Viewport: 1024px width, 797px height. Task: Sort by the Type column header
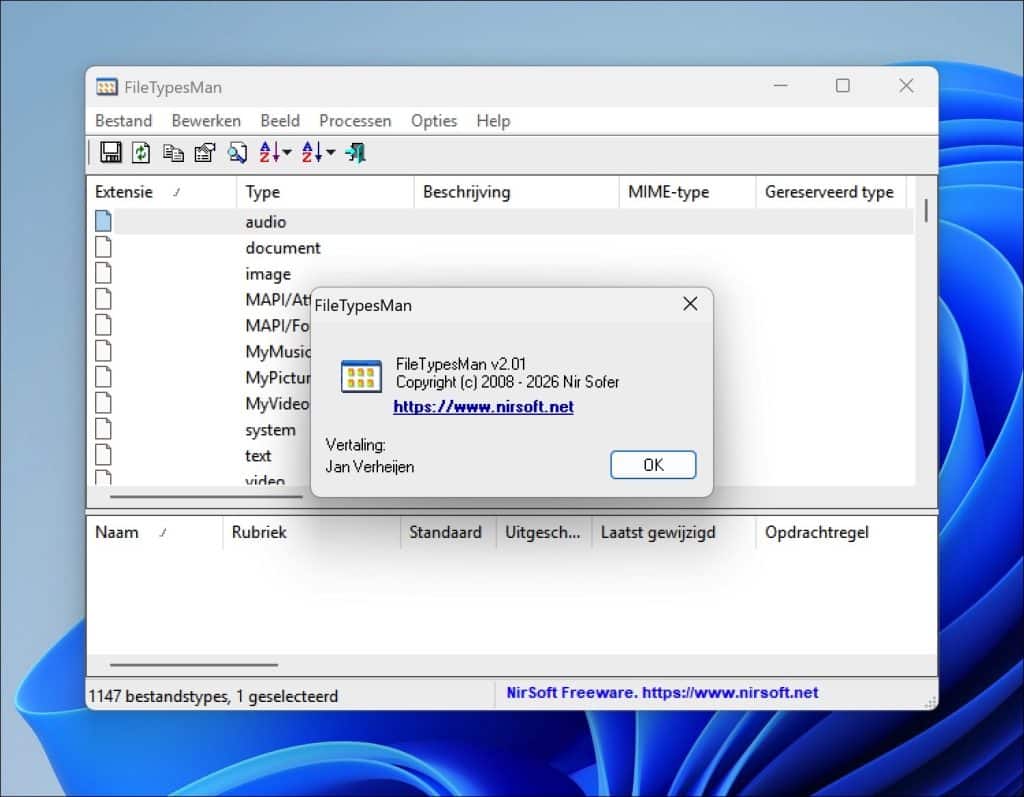(x=325, y=192)
